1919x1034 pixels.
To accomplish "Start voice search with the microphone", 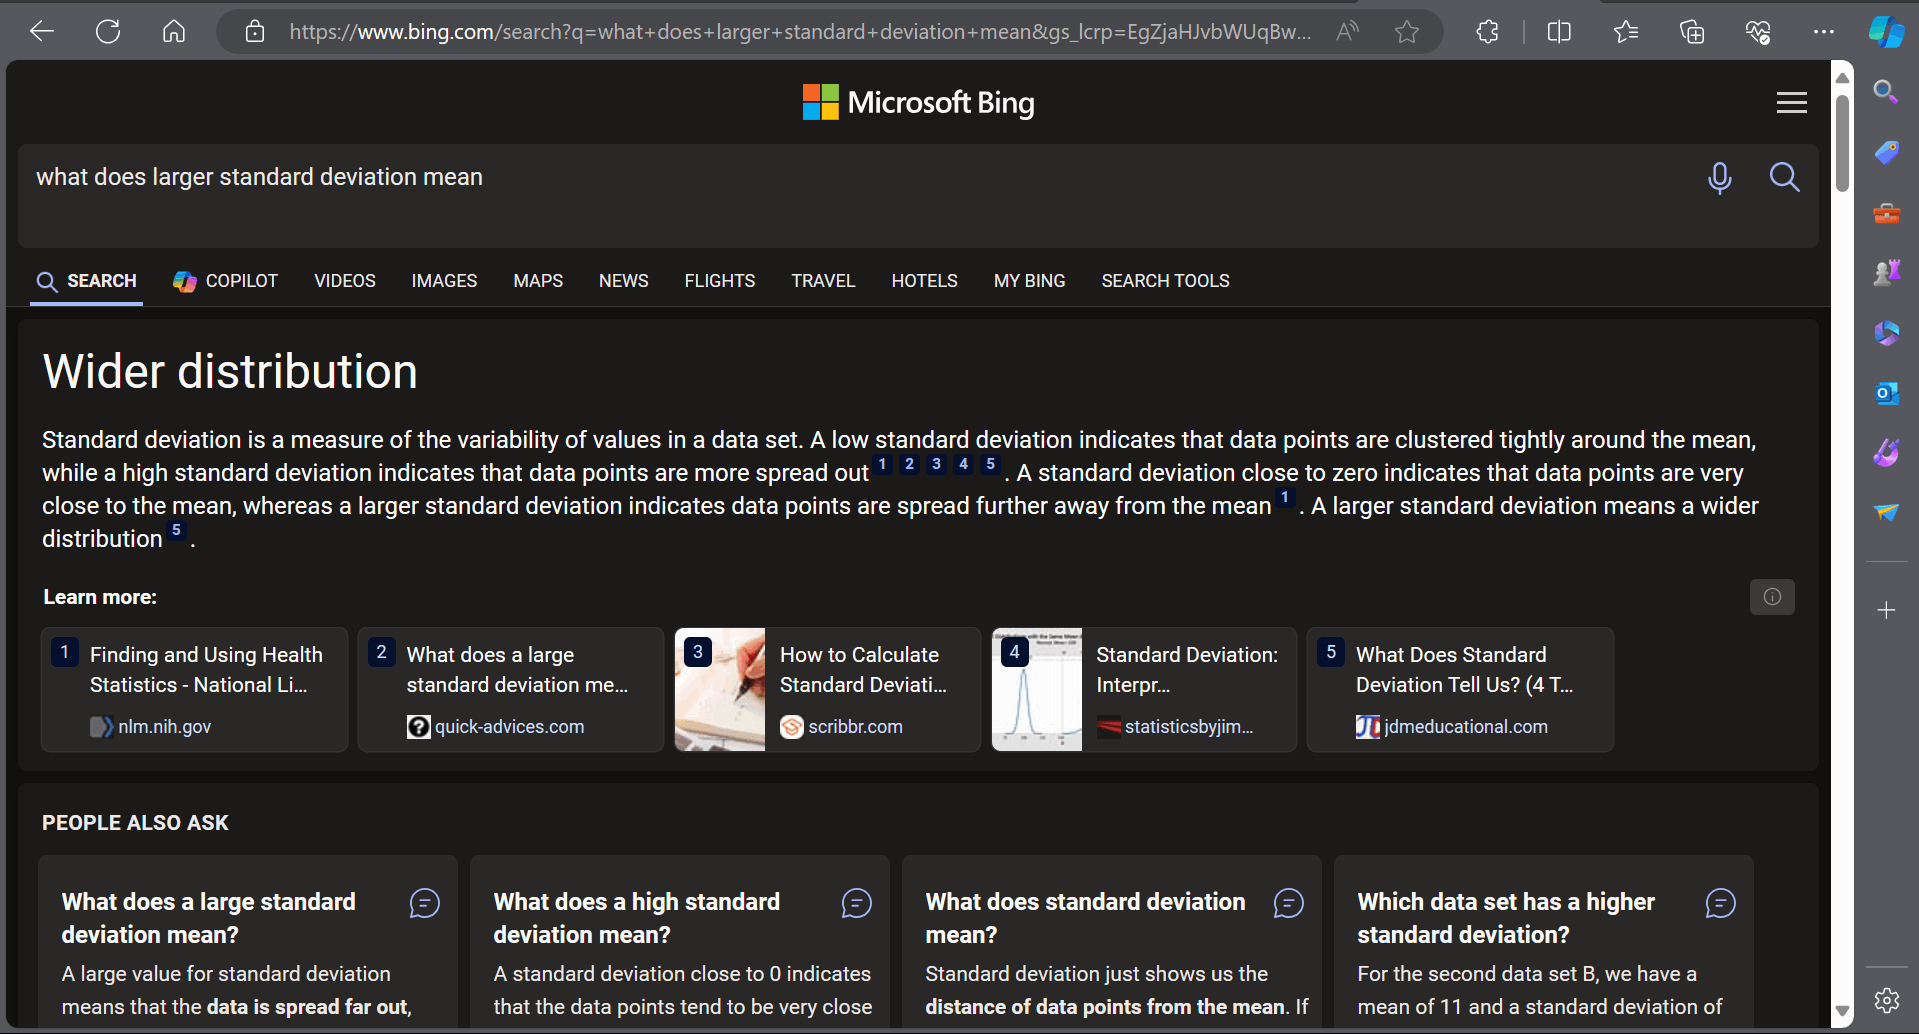I will click(1719, 178).
